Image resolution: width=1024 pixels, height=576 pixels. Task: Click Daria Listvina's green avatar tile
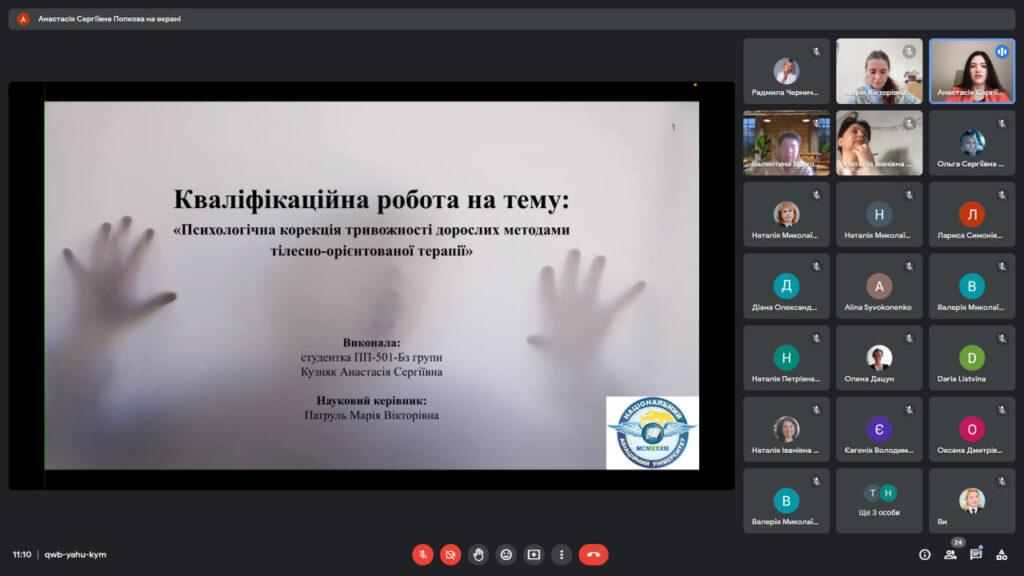[x=971, y=358]
